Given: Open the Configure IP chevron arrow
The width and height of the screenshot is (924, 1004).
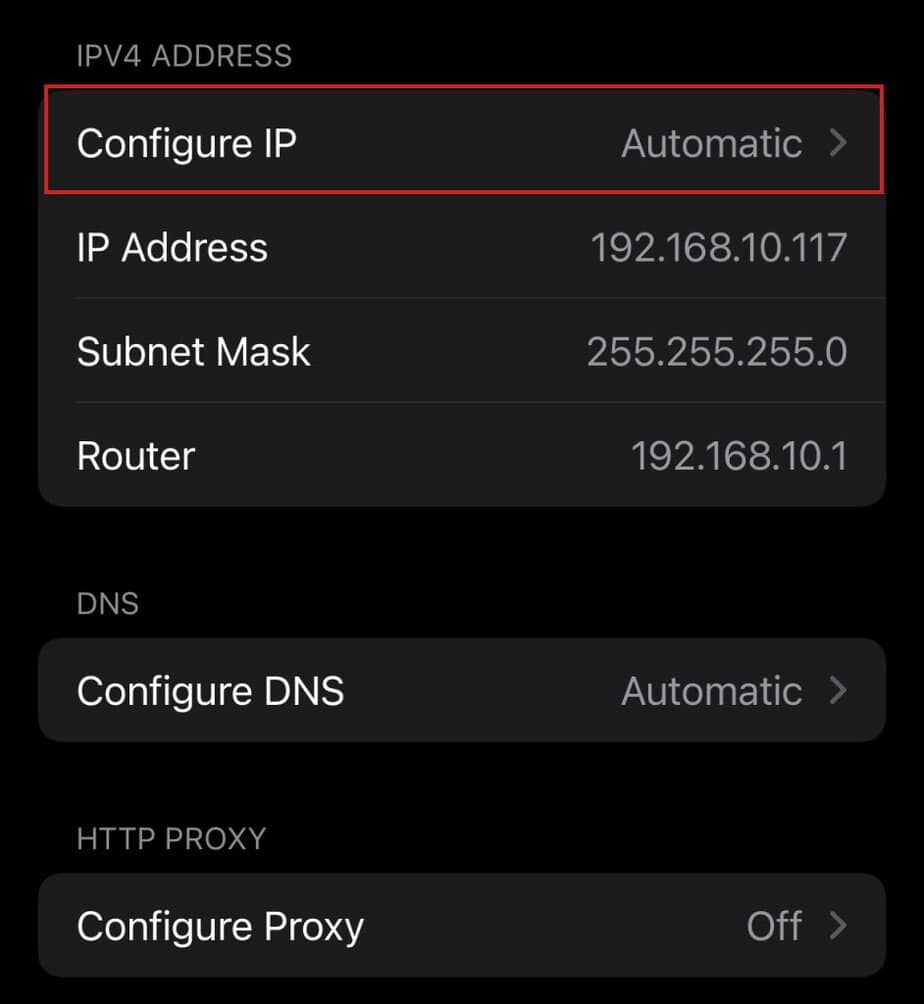Looking at the screenshot, I should [x=838, y=143].
